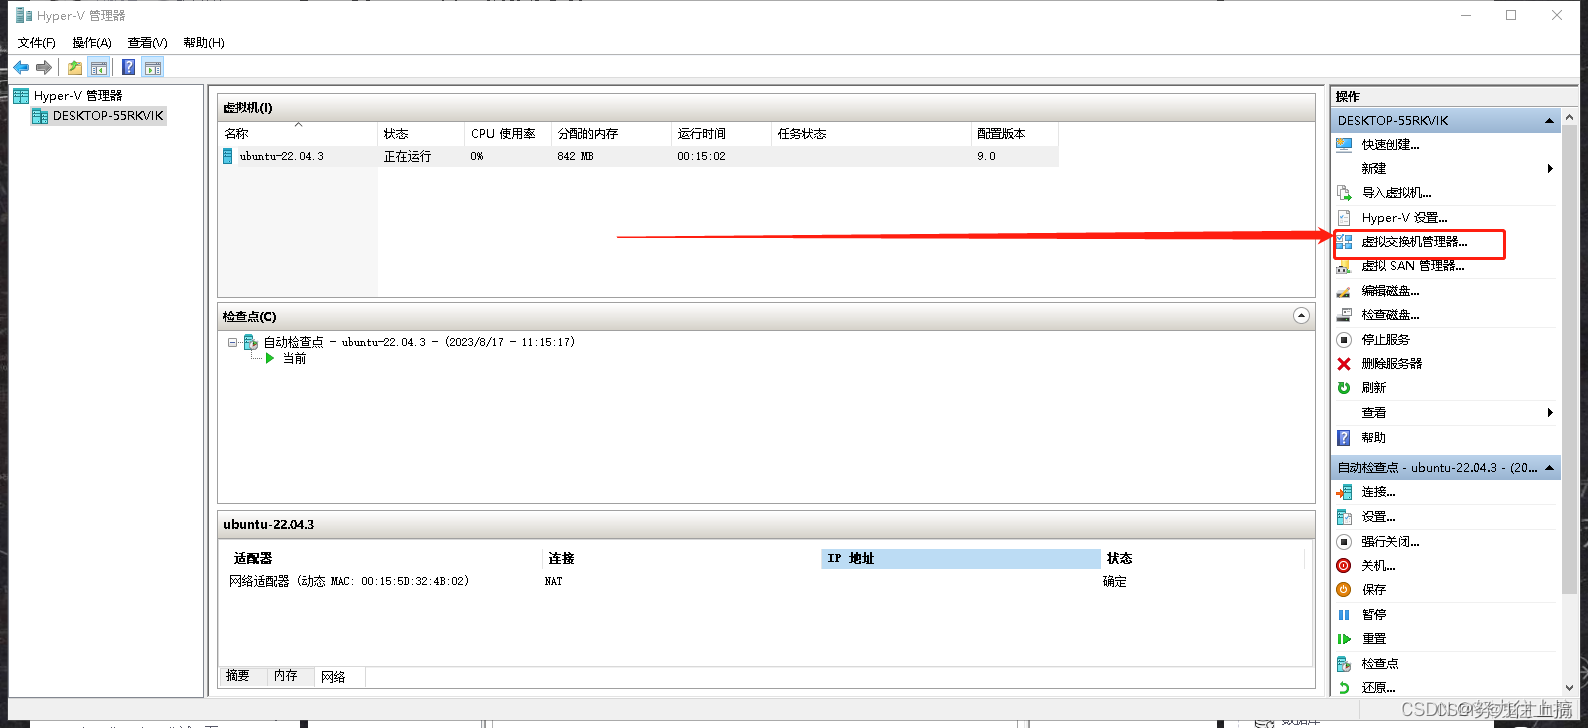Click the Forward arrow toolbar icon
The height and width of the screenshot is (728, 1588).
pos(44,68)
